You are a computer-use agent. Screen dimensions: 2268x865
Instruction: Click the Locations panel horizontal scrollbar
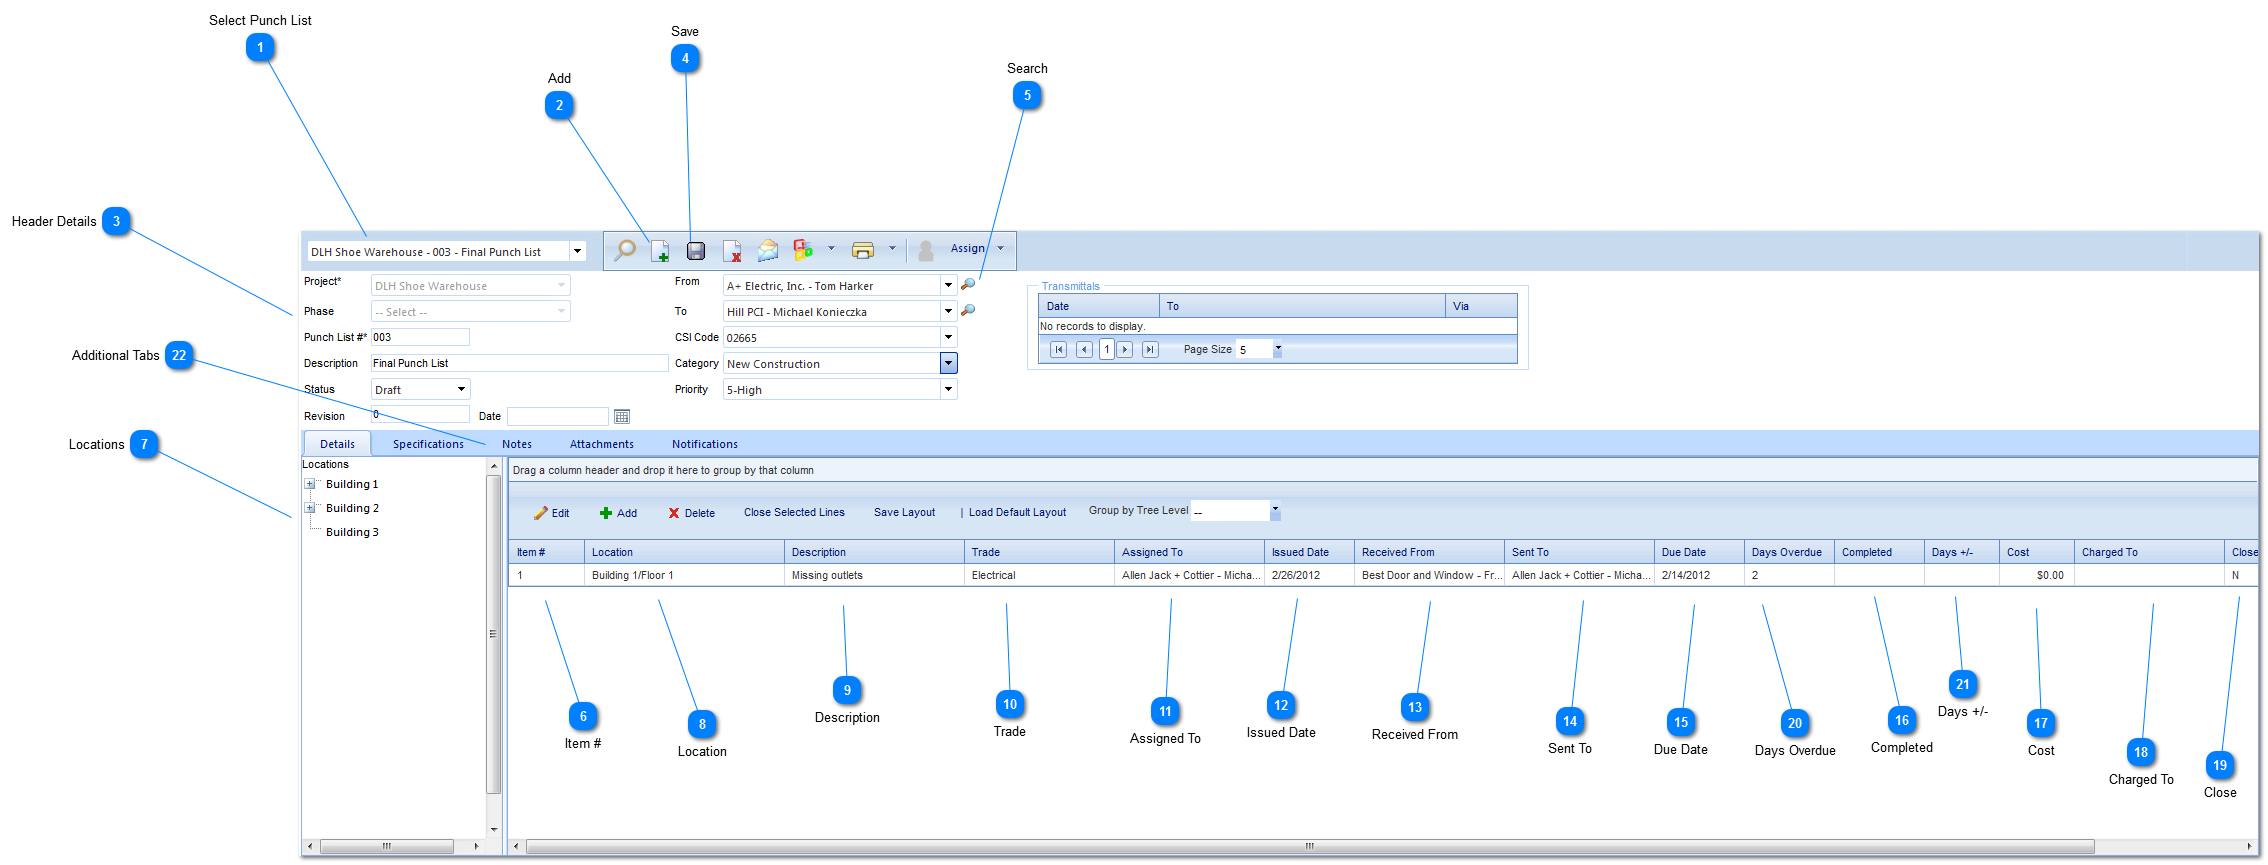point(386,847)
